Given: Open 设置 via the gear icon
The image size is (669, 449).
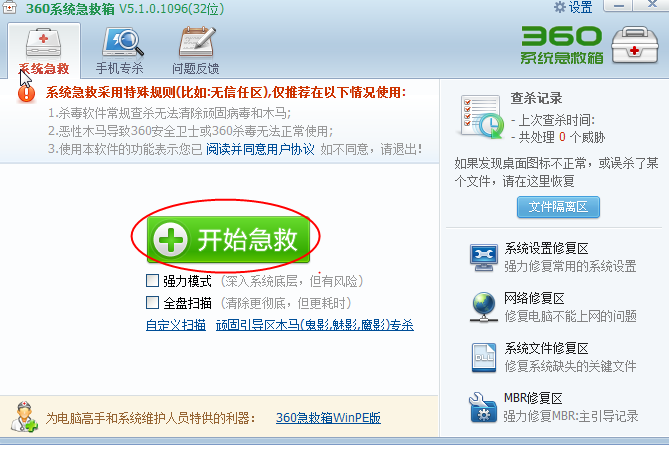Looking at the screenshot, I should [559, 7].
